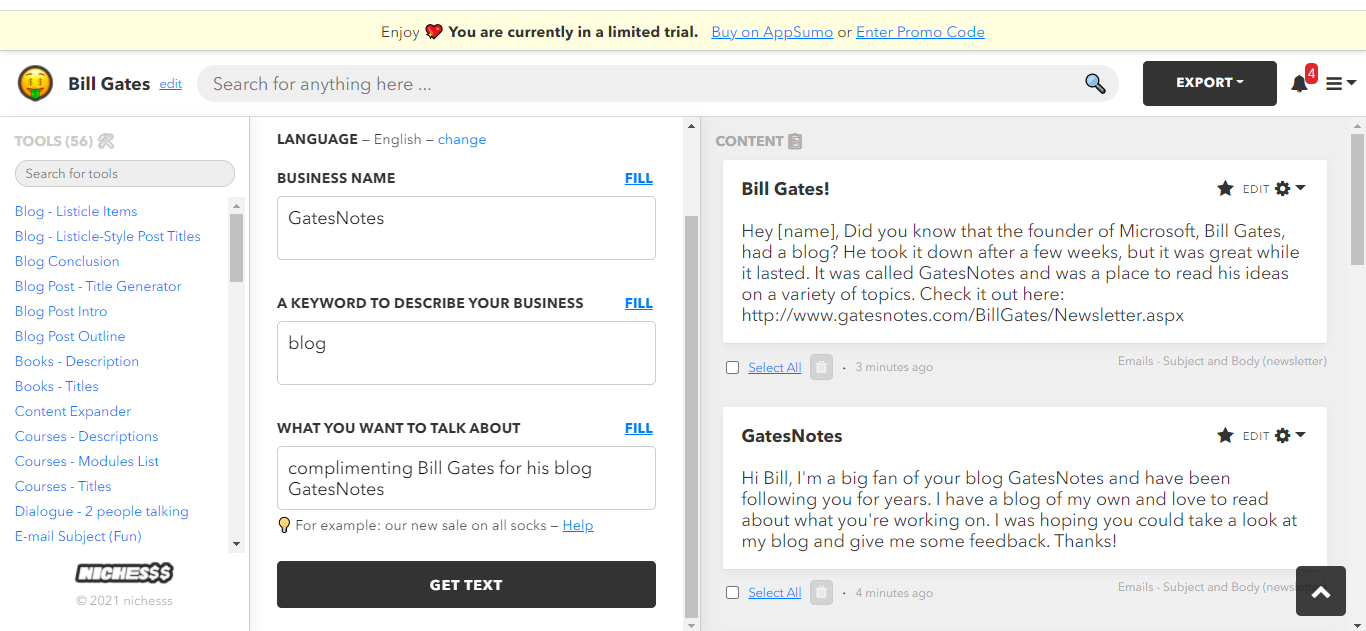
Task: Click the Business Name field containing GatesNotes
Action: click(466, 228)
